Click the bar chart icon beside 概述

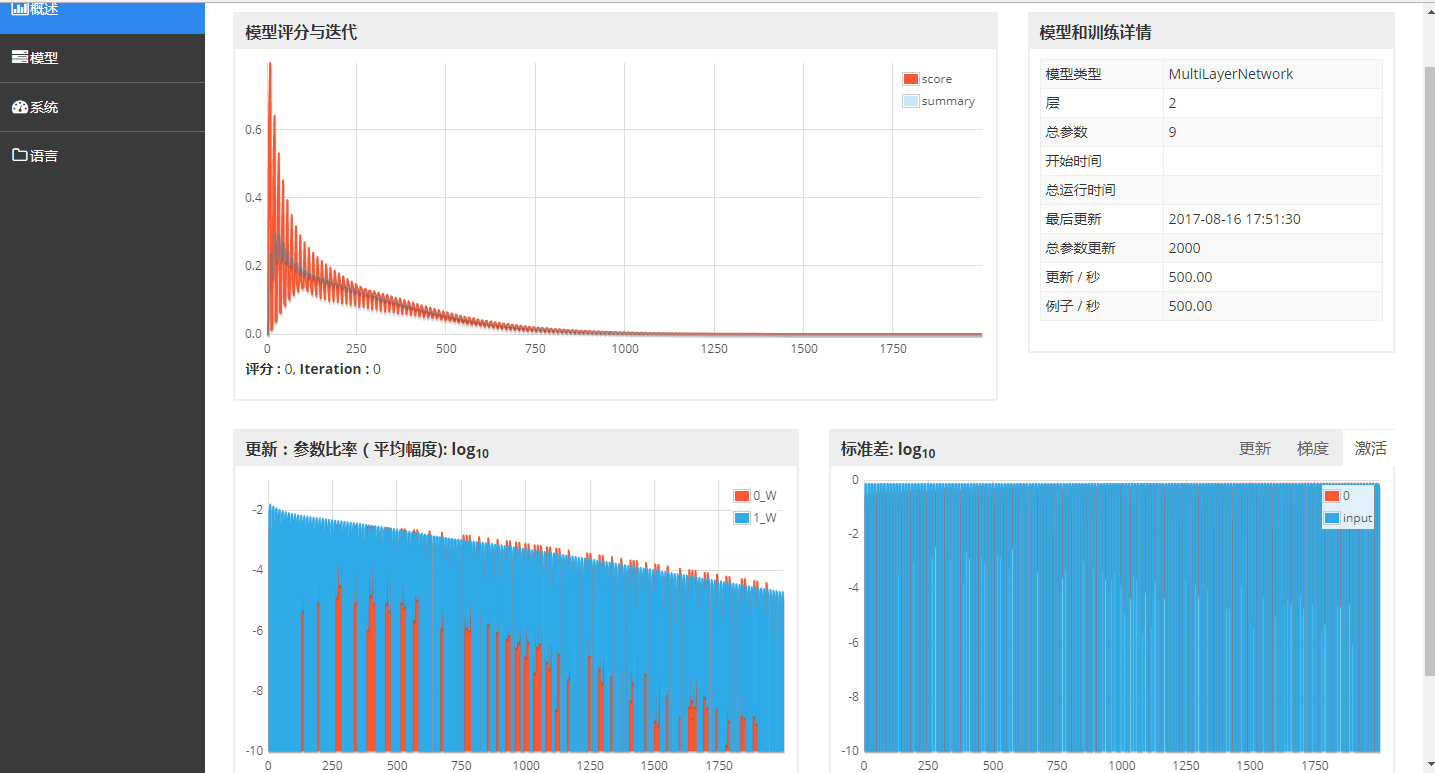[20, 9]
